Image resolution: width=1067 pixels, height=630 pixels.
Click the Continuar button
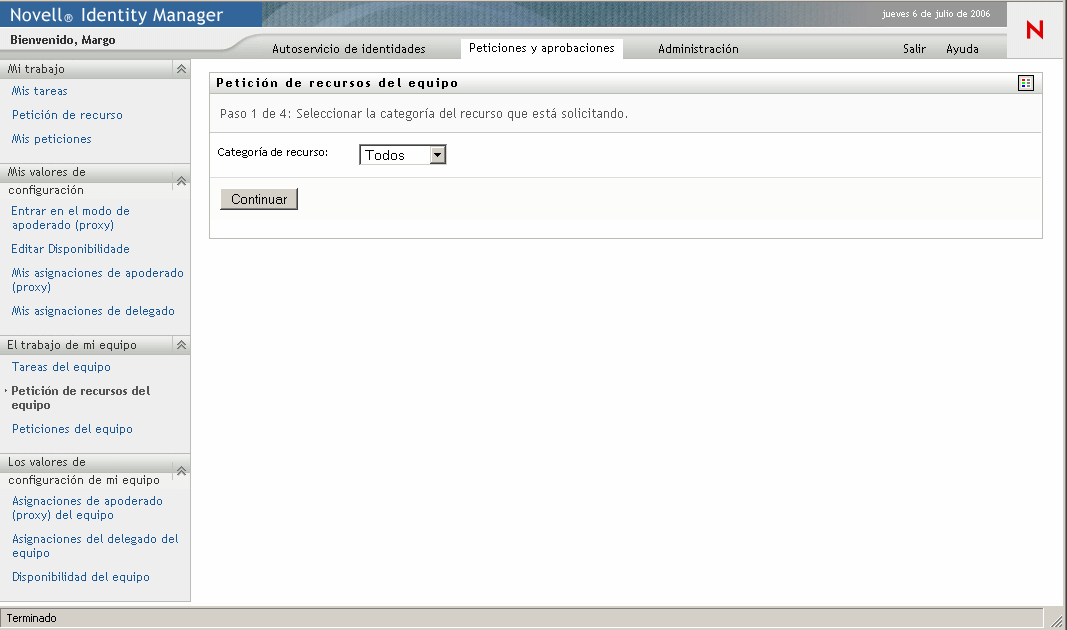259,199
